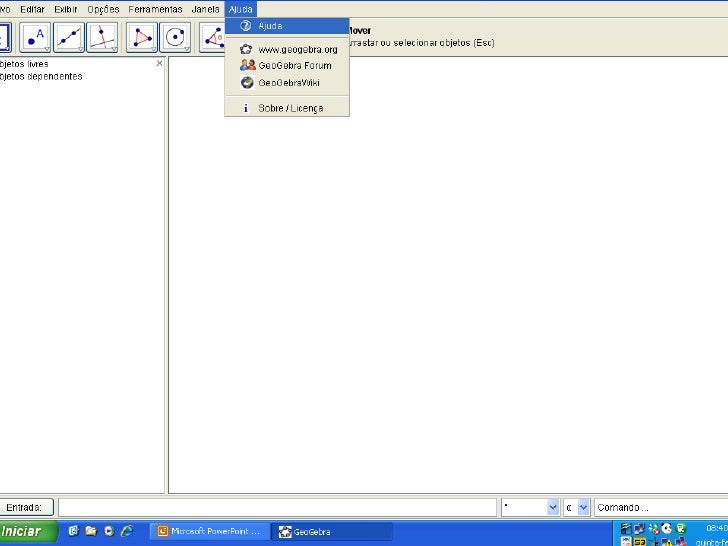Click the folder quick launch icon
This screenshot has height=546, width=728.
point(91,531)
